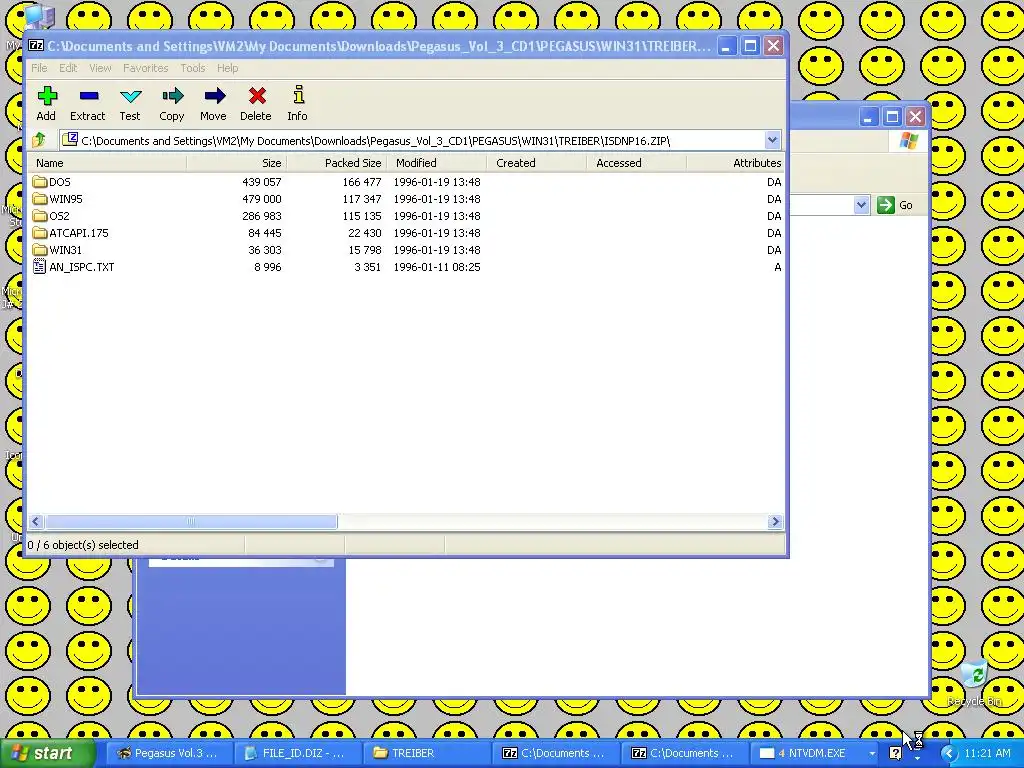The width and height of the screenshot is (1024, 768).
Task: Go up one folder level icon
Action: coord(39,140)
